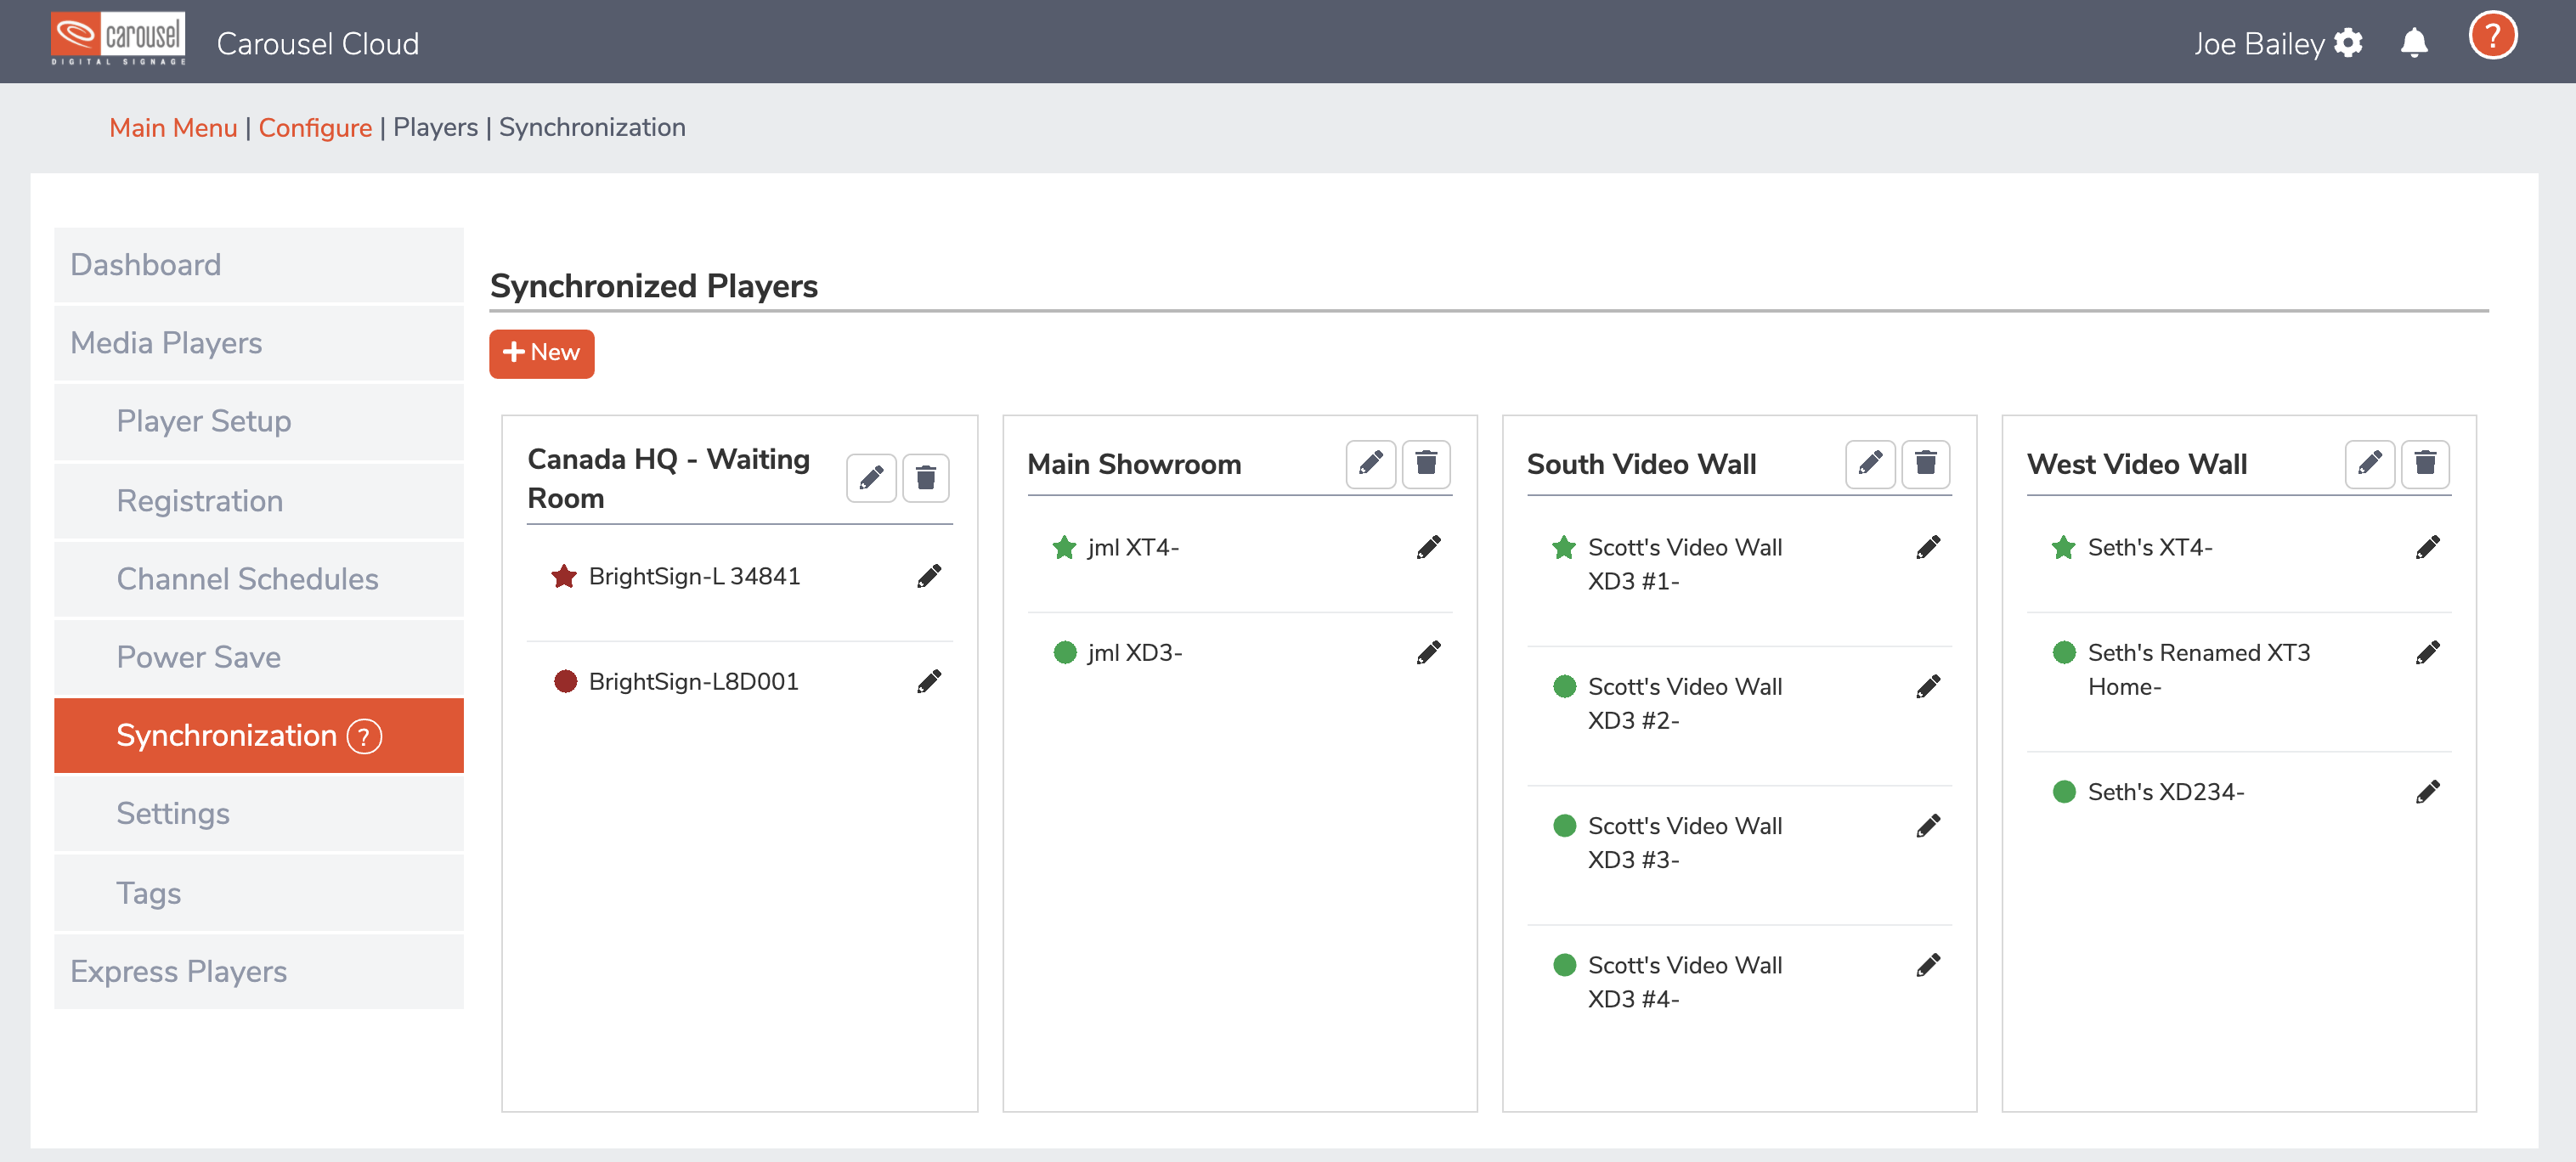
Task: Open Media Players in the sidebar
Action: (x=259, y=343)
